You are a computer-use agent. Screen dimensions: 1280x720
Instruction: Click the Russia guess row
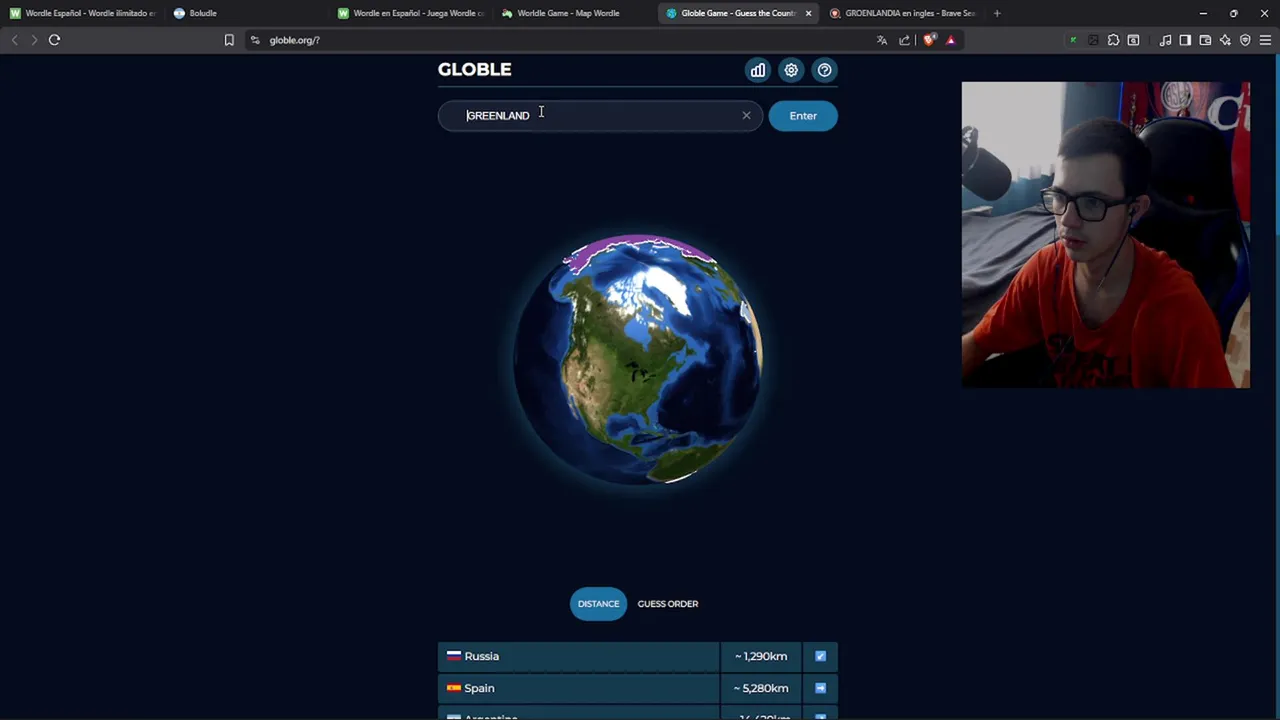click(638, 656)
